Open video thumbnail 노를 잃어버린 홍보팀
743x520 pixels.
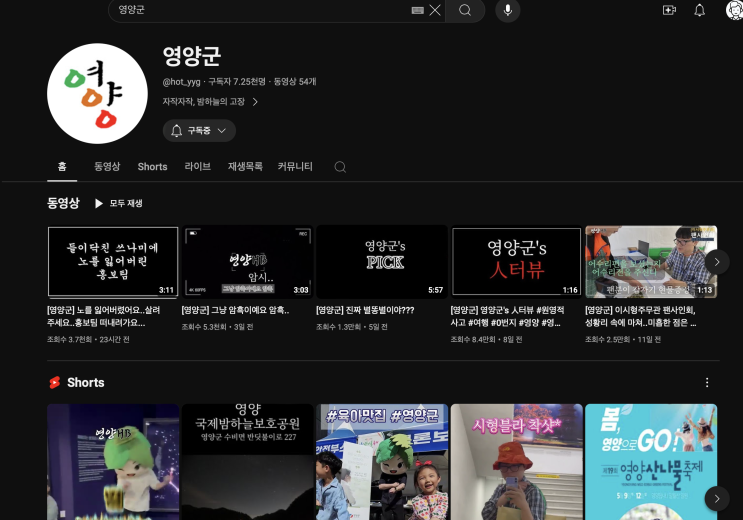pos(113,262)
